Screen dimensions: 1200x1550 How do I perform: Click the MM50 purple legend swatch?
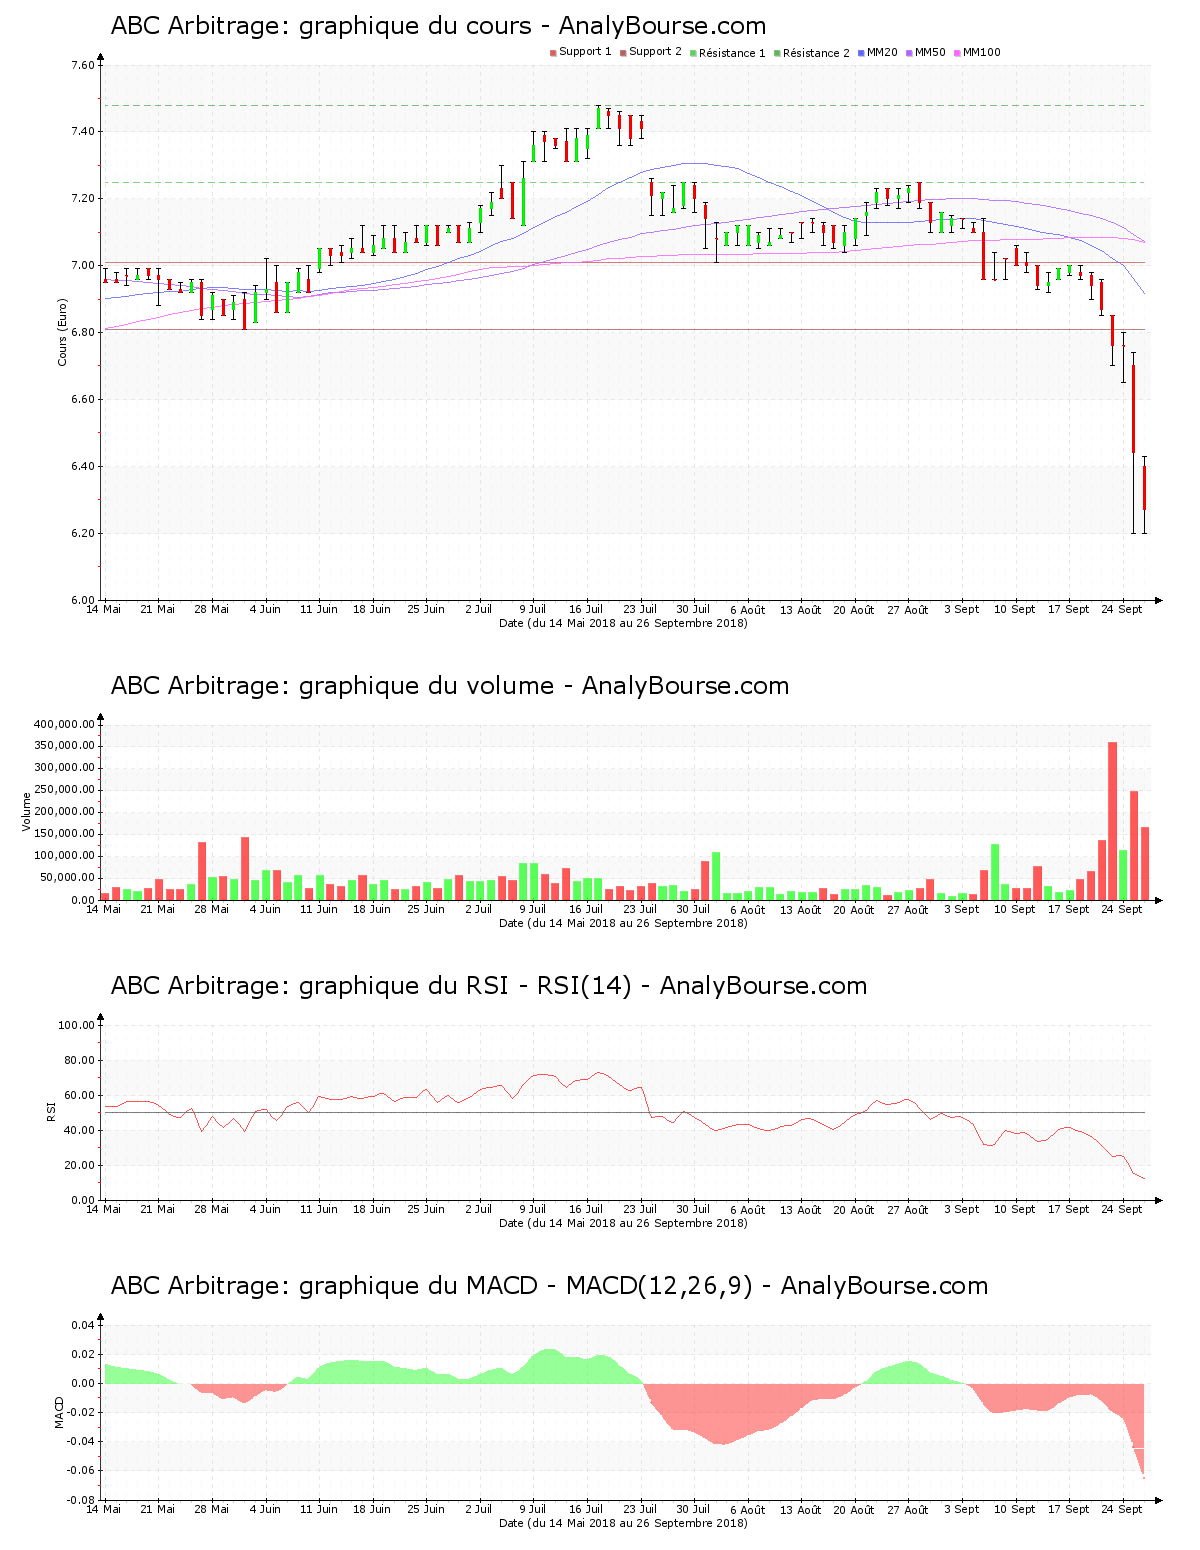click(x=909, y=53)
